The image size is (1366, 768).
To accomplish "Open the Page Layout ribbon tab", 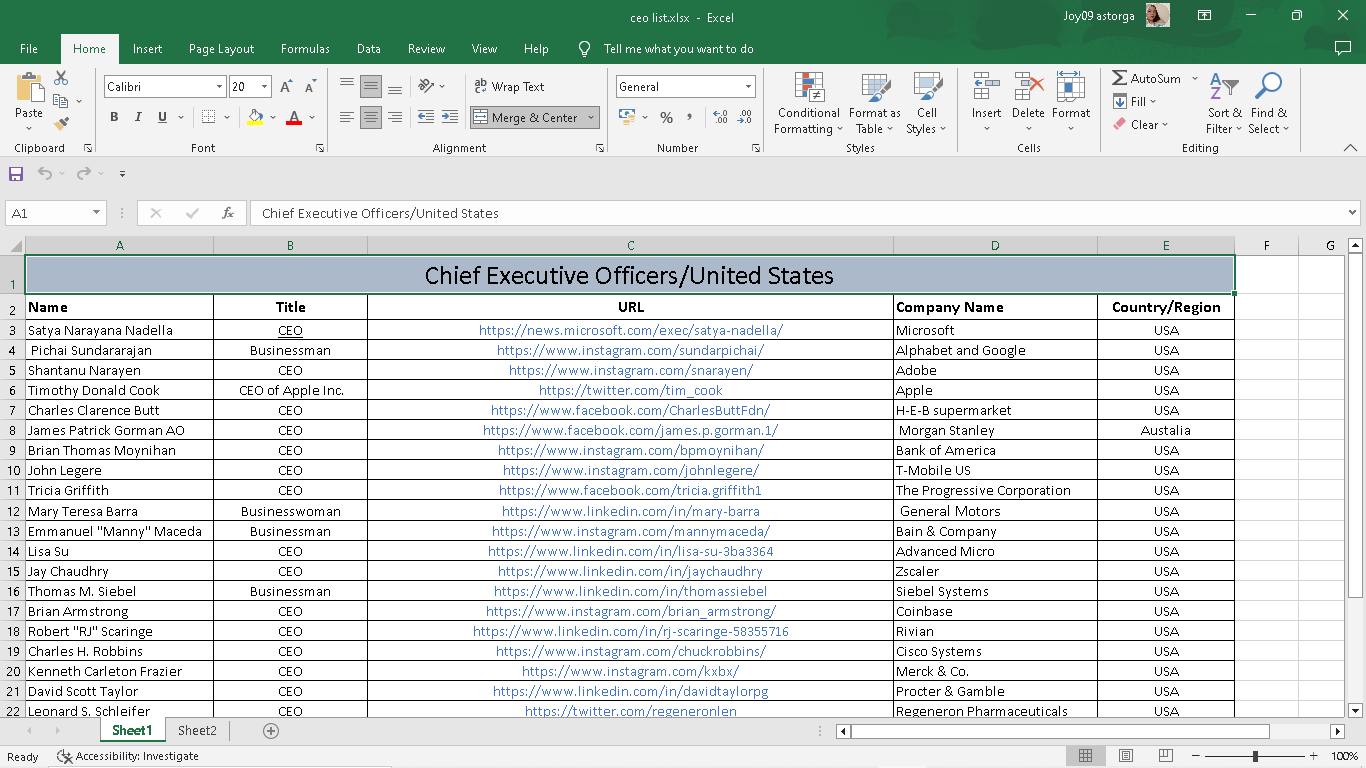I will [221, 49].
